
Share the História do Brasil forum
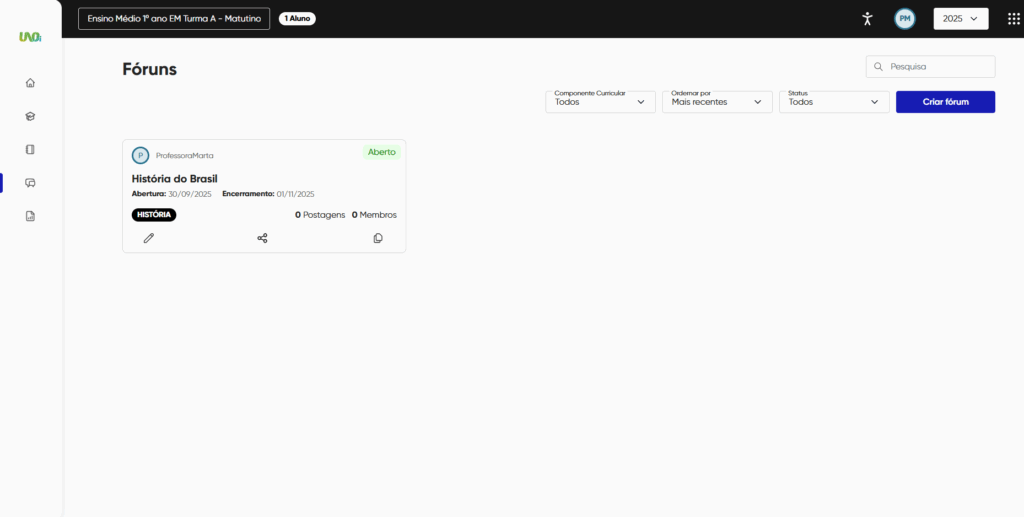tap(263, 238)
